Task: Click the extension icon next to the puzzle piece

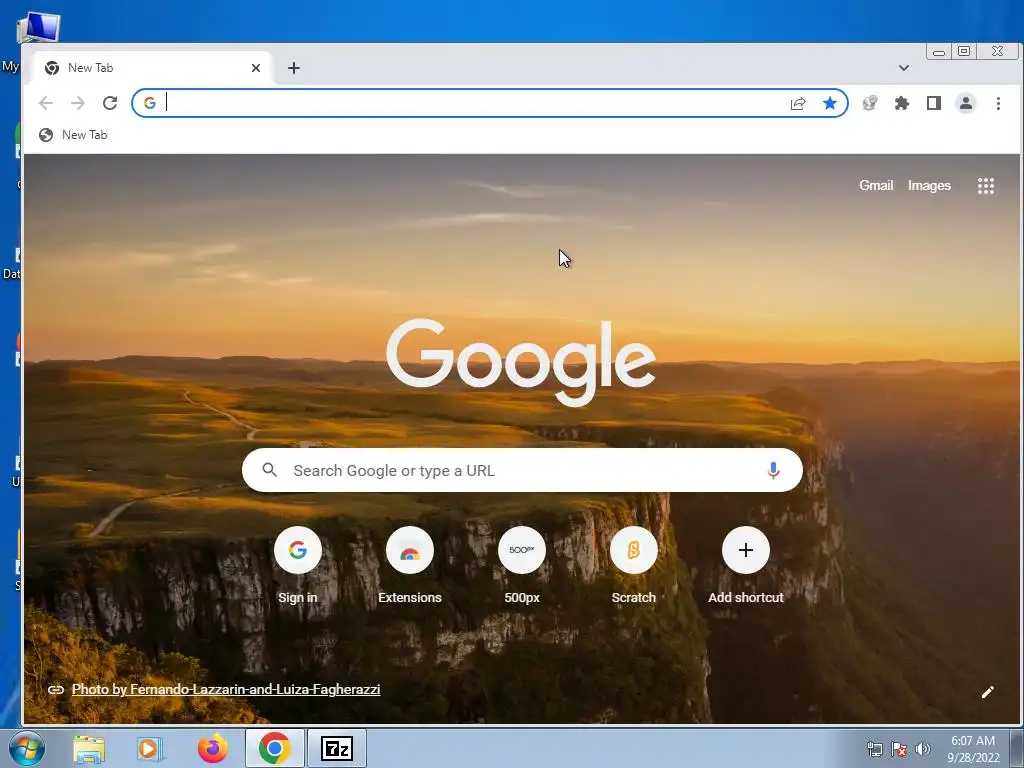Action: coord(870,103)
